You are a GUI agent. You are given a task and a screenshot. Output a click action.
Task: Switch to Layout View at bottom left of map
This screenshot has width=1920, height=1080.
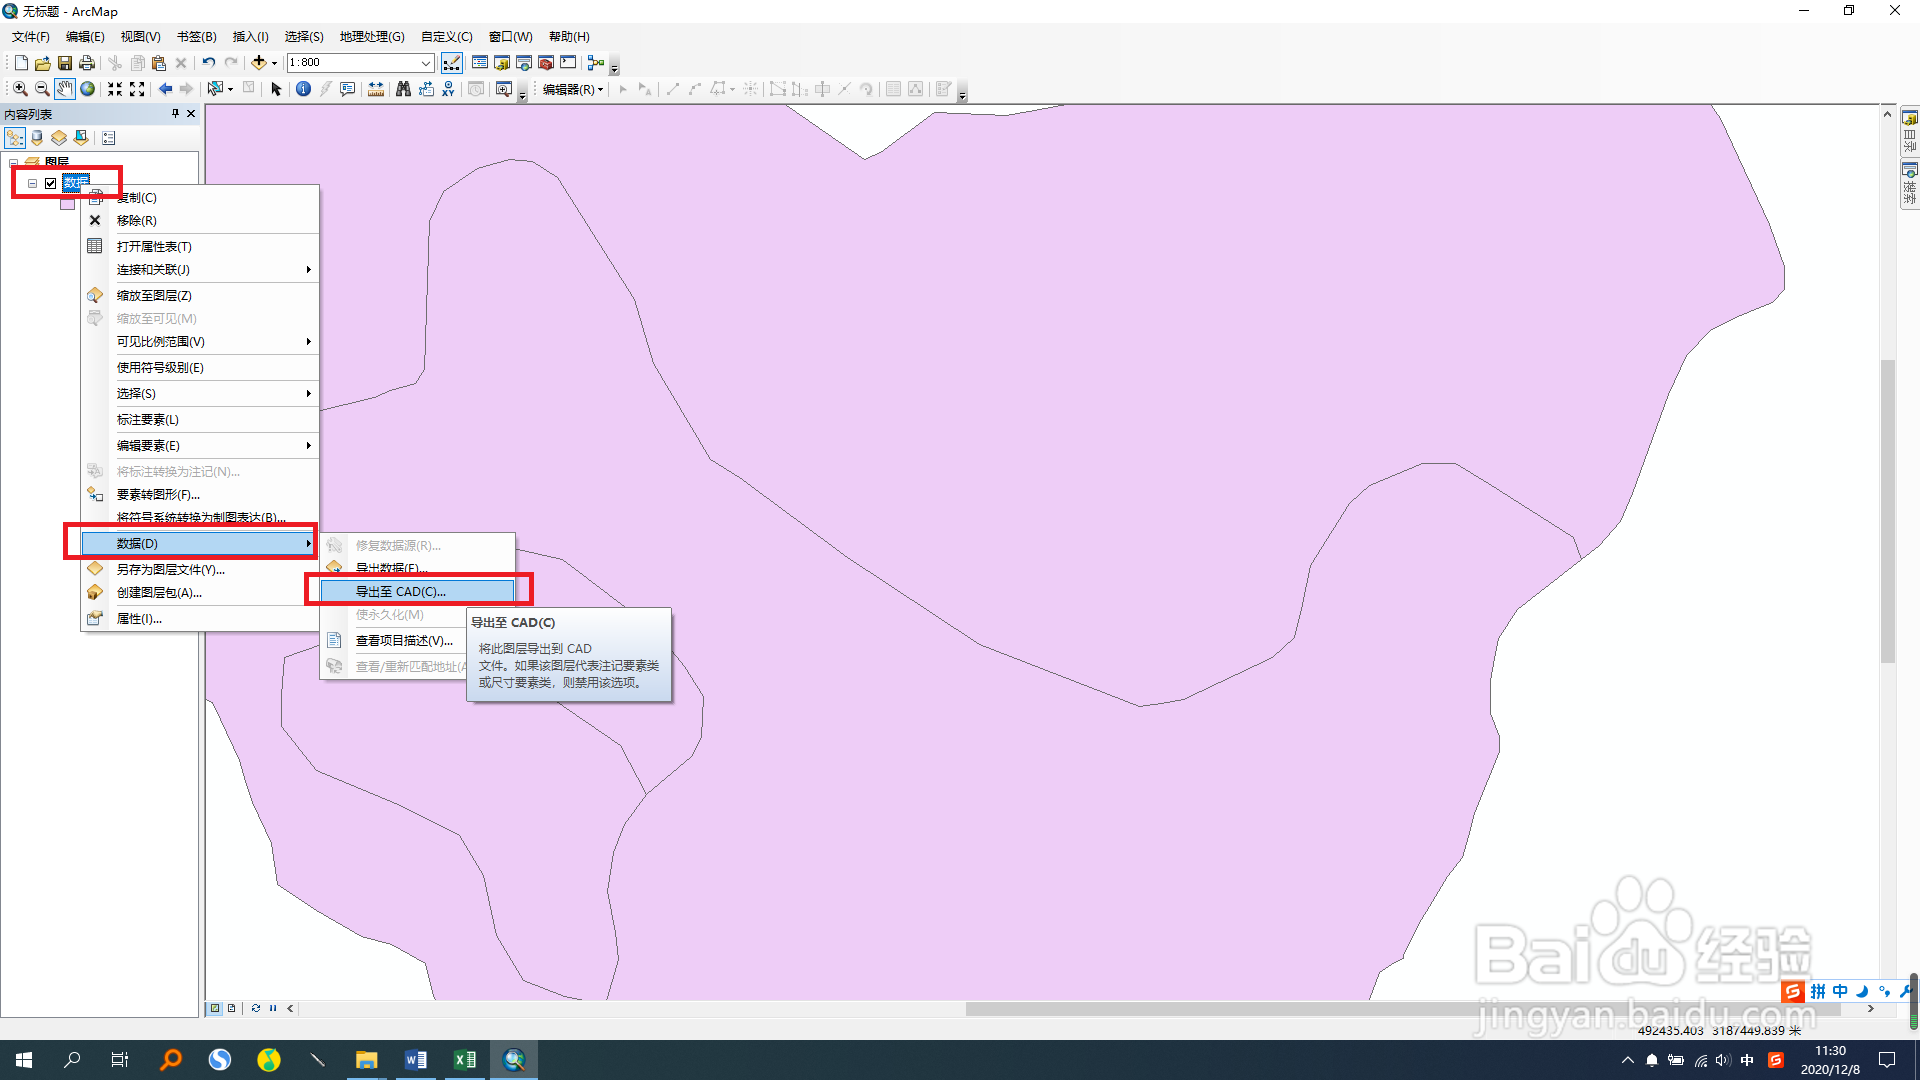(x=232, y=1008)
